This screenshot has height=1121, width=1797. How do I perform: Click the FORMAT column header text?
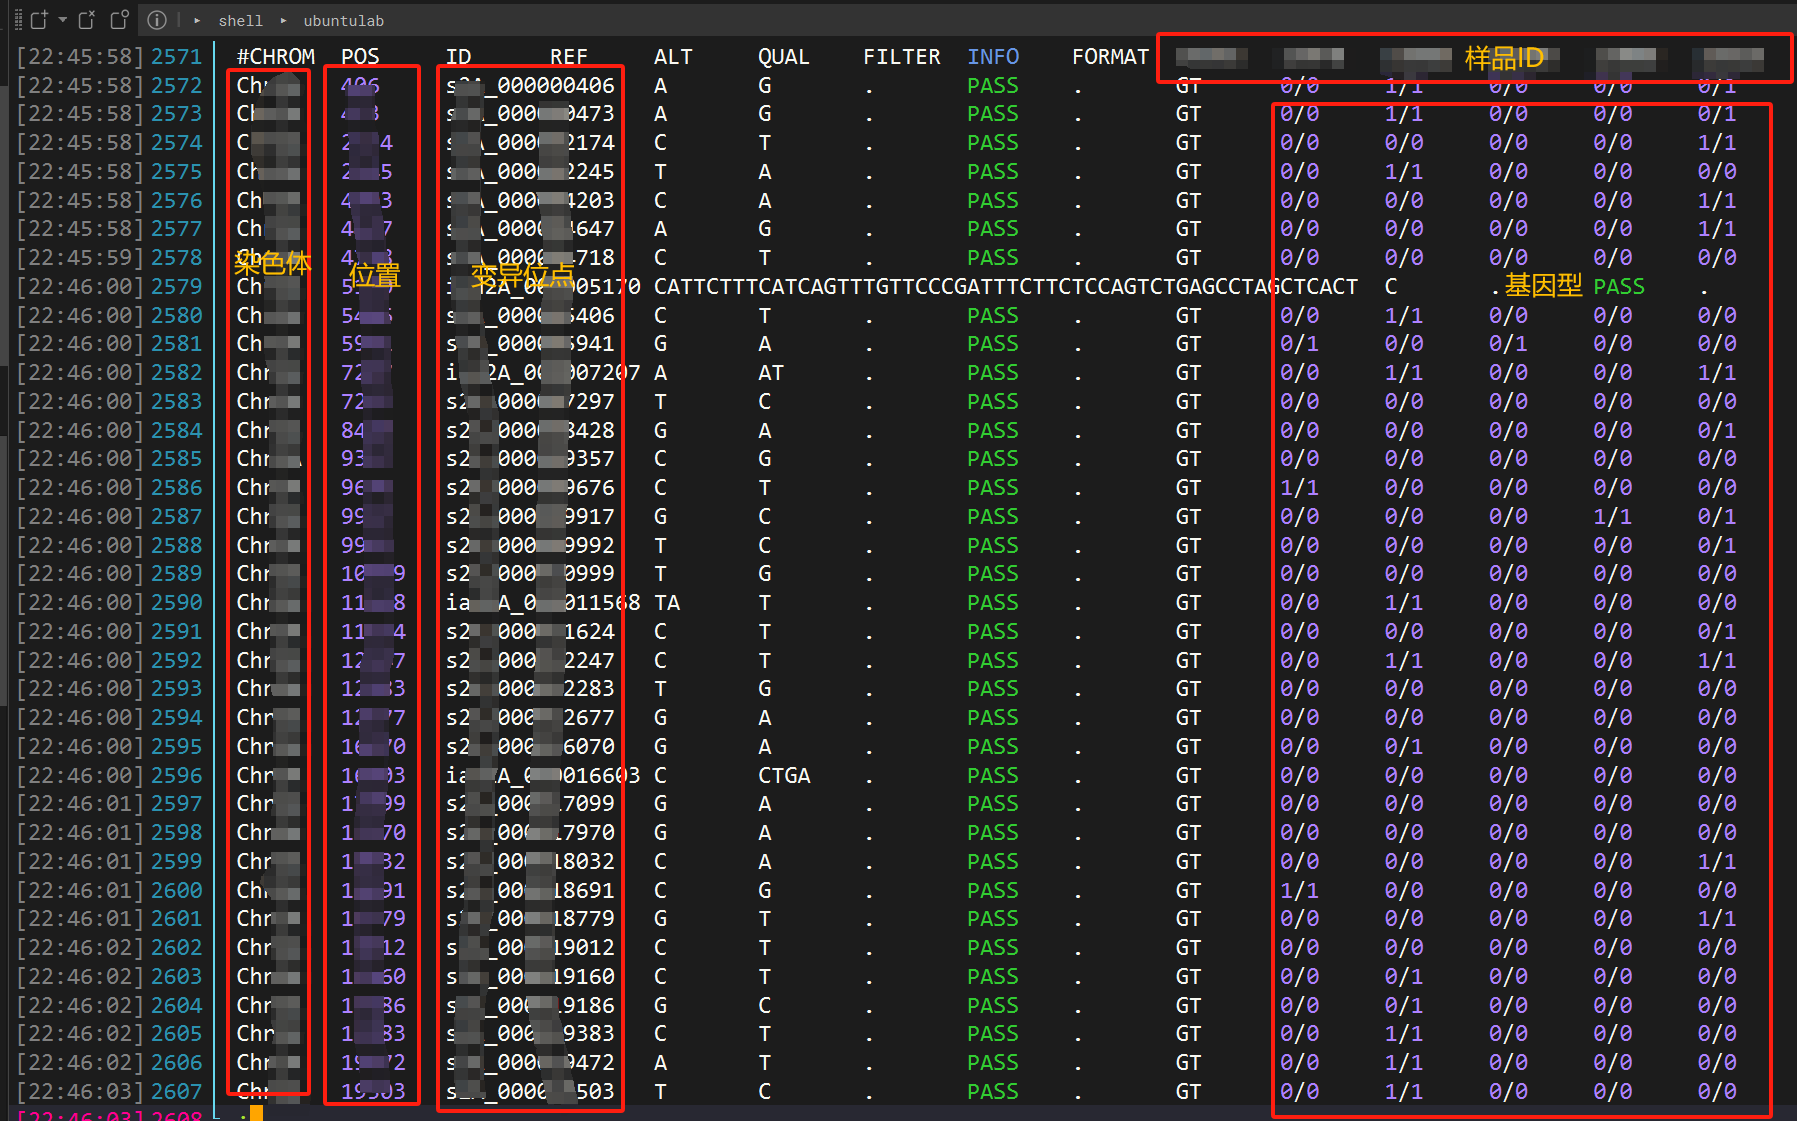coord(1110,57)
